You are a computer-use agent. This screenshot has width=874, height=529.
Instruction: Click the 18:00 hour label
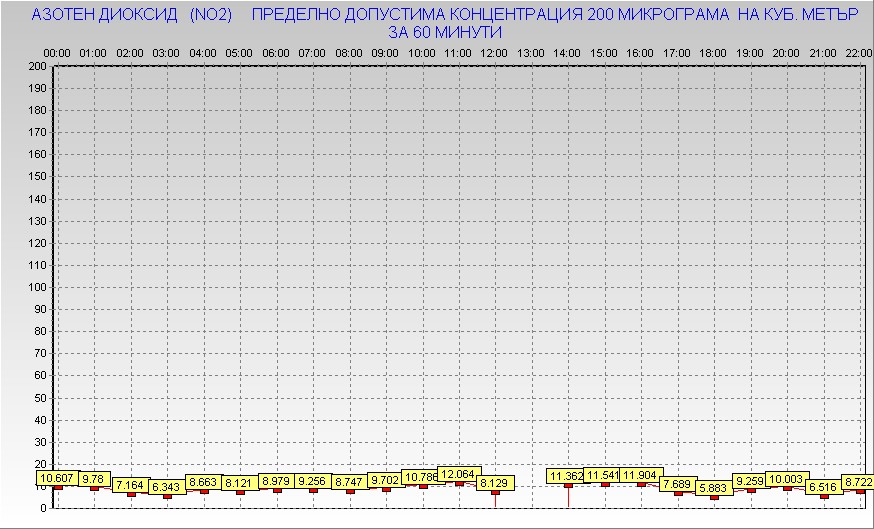tap(713, 52)
